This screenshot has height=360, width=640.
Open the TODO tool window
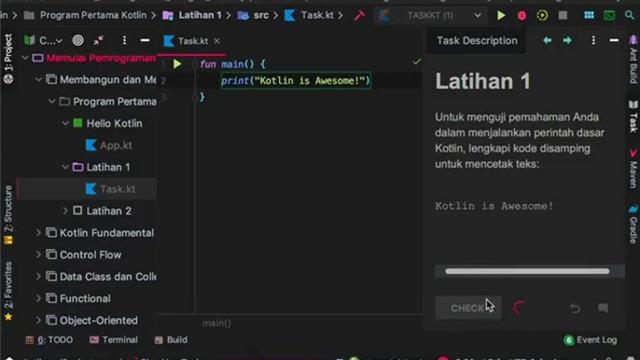click(x=49, y=340)
